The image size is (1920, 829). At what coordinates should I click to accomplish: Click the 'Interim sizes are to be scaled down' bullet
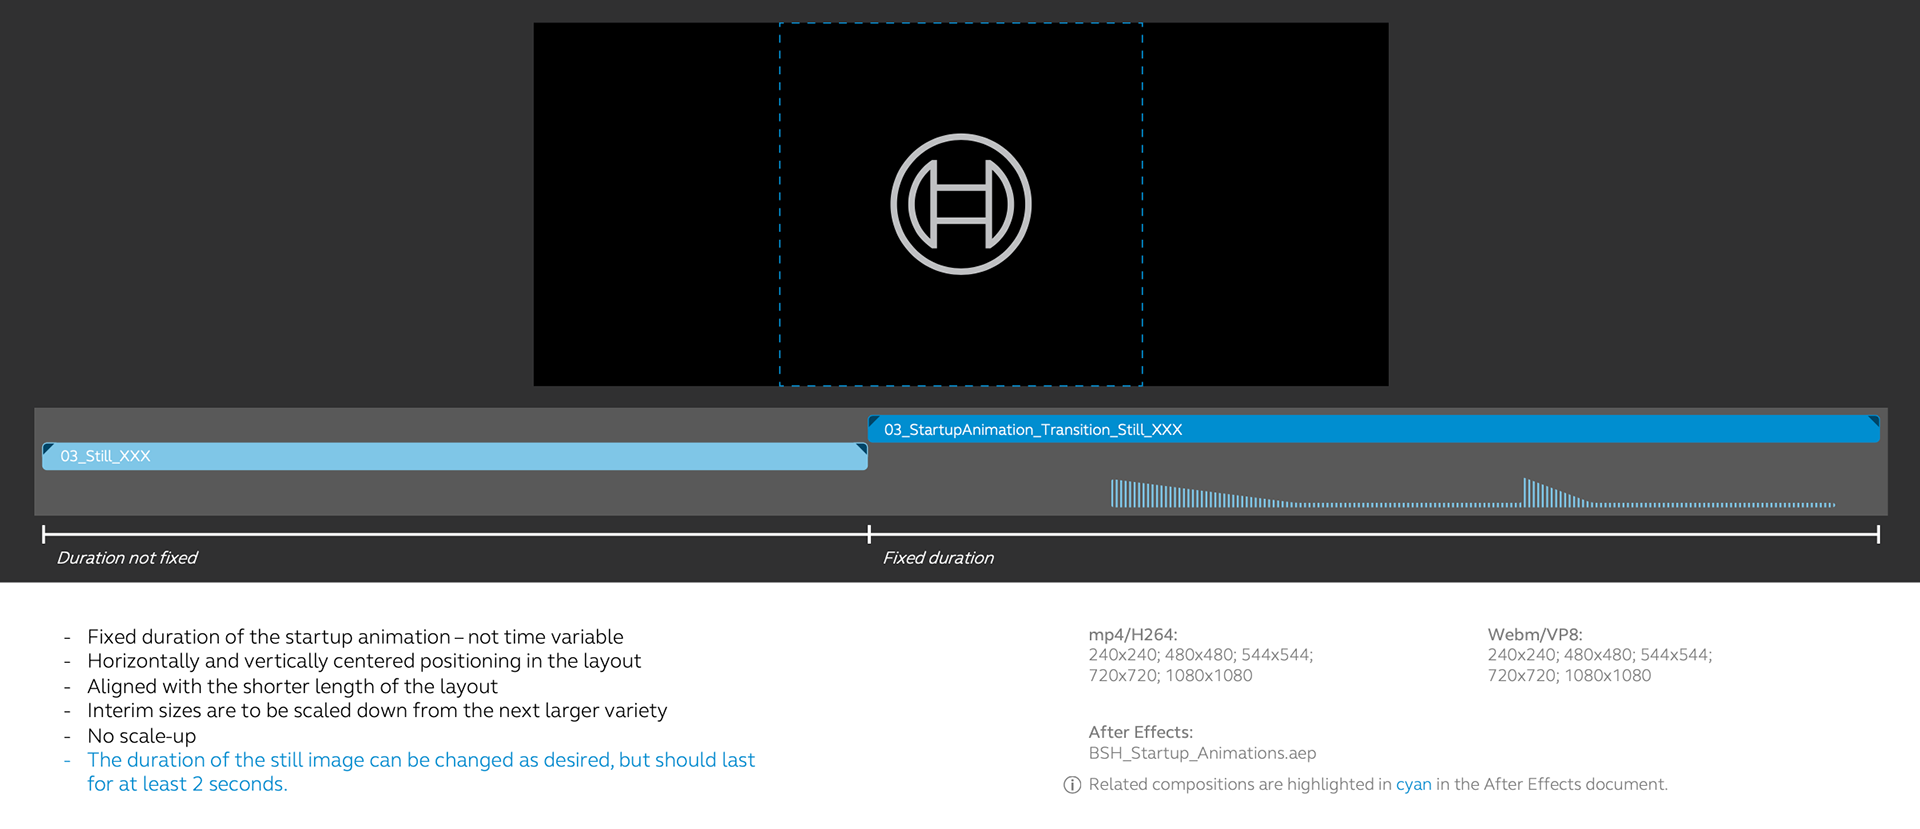click(377, 711)
